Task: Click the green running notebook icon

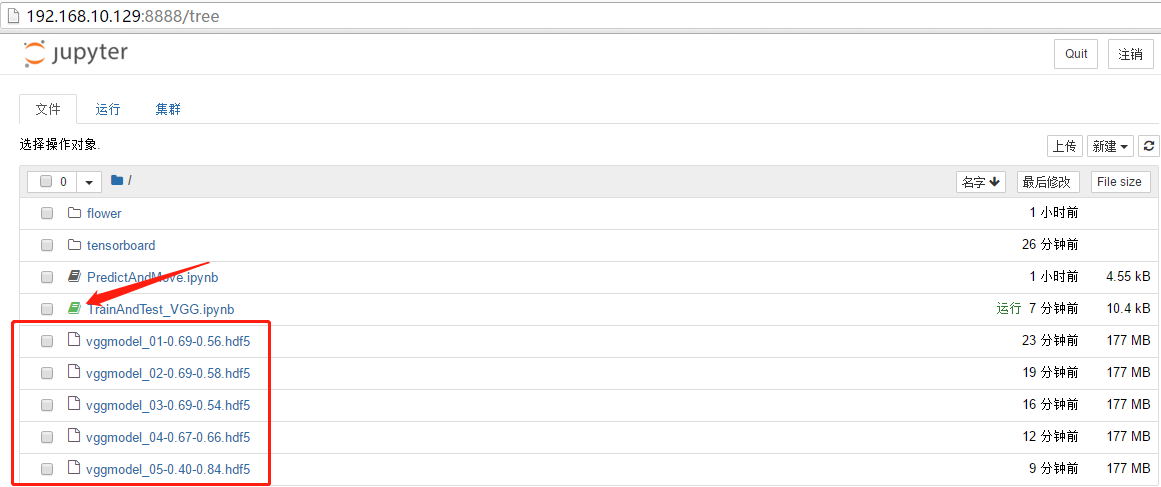Action: (x=74, y=309)
